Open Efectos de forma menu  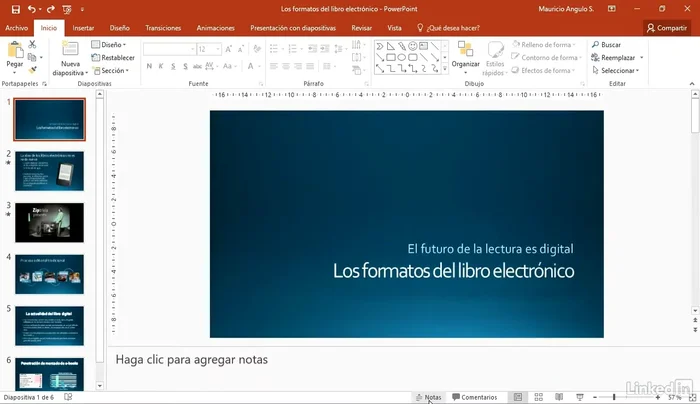(543, 71)
